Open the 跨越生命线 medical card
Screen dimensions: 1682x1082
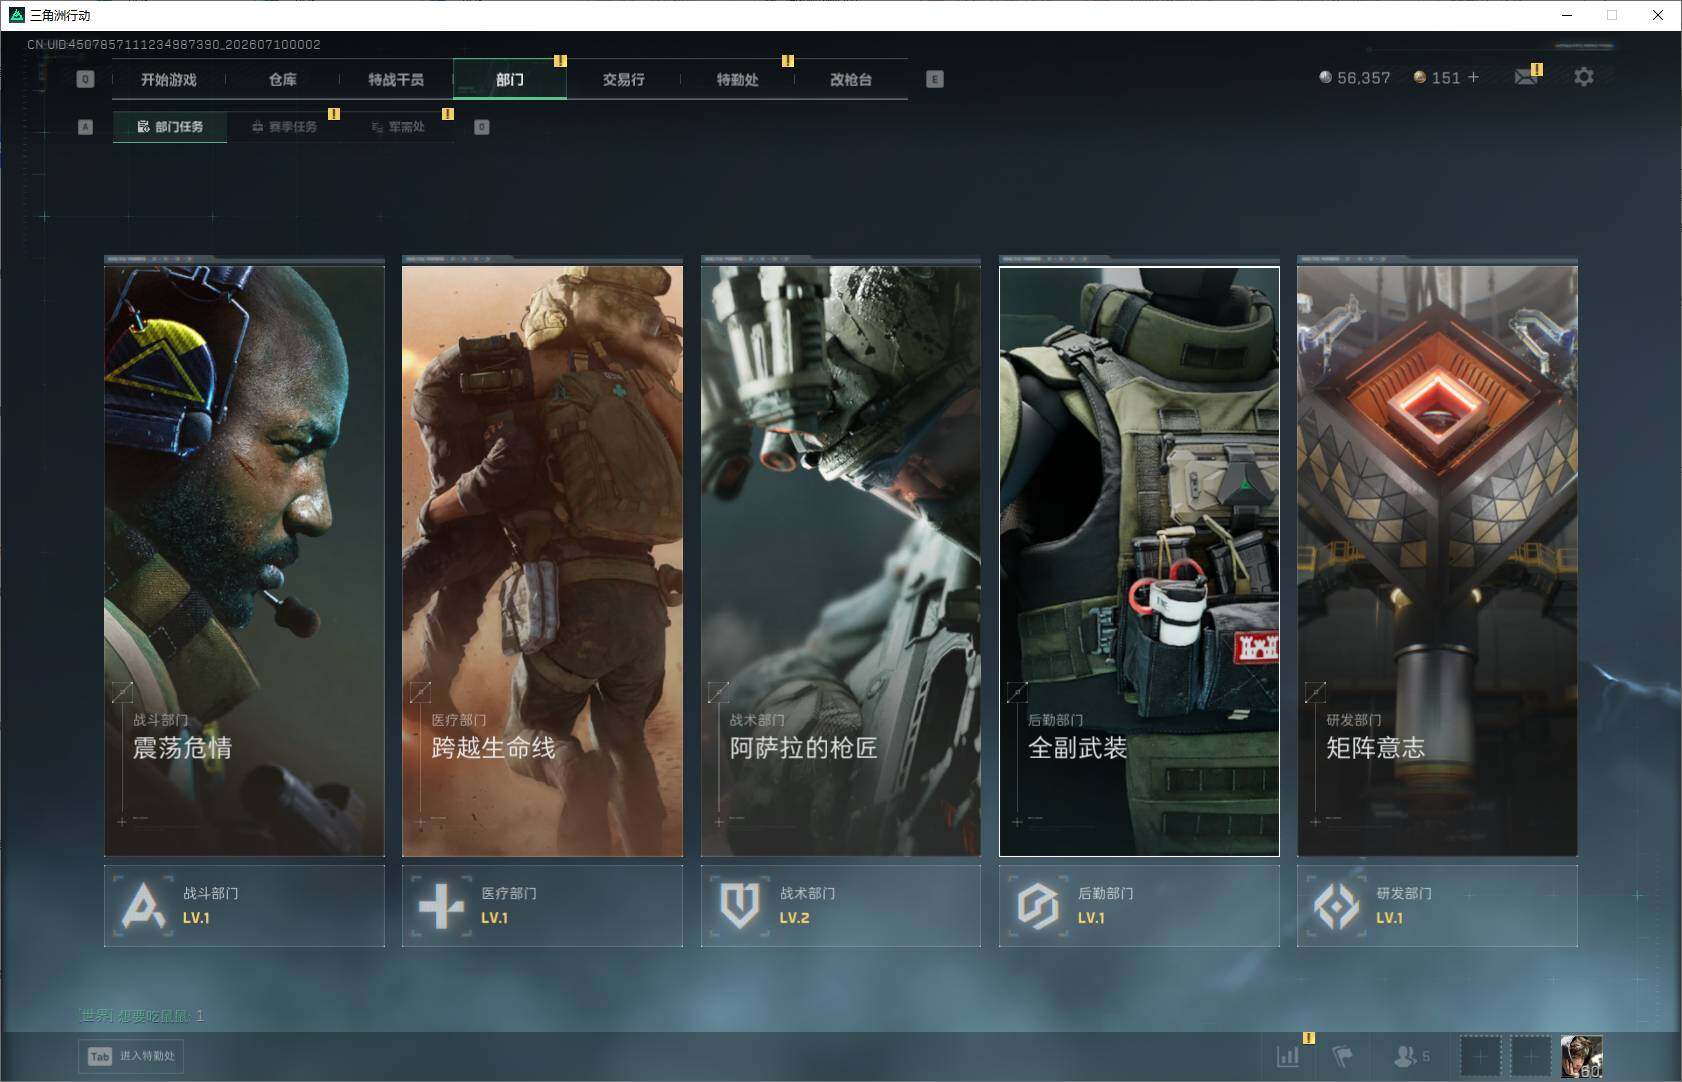tap(542, 557)
